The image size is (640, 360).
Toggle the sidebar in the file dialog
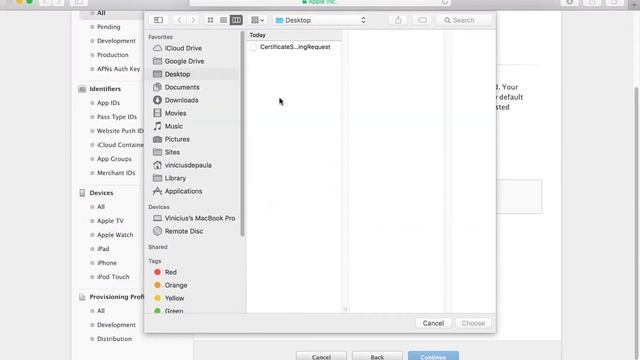158,20
